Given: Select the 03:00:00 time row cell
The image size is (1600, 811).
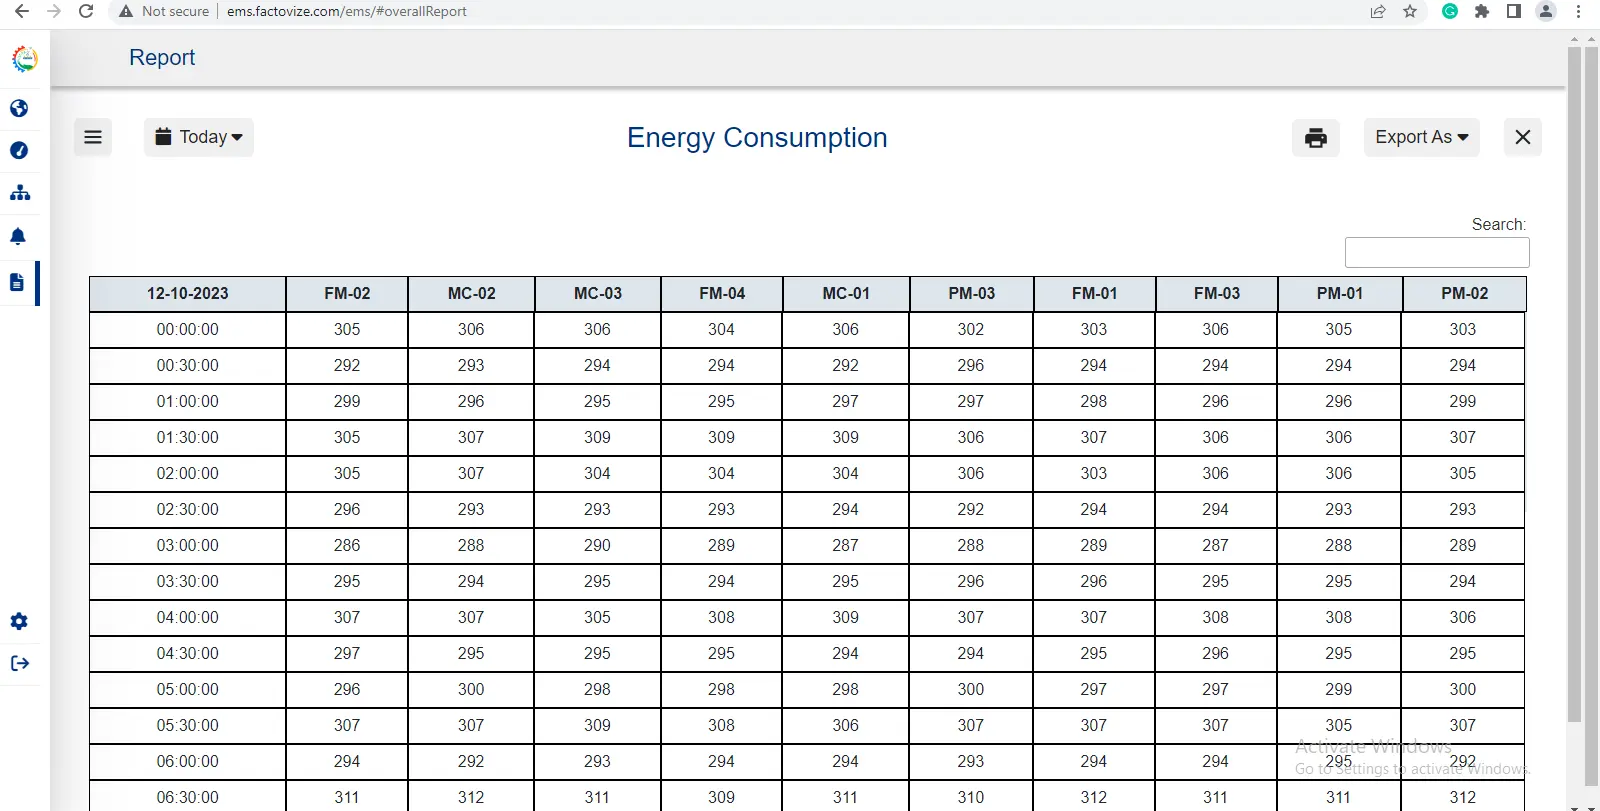Looking at the screenshot, I should coord(188,546).
